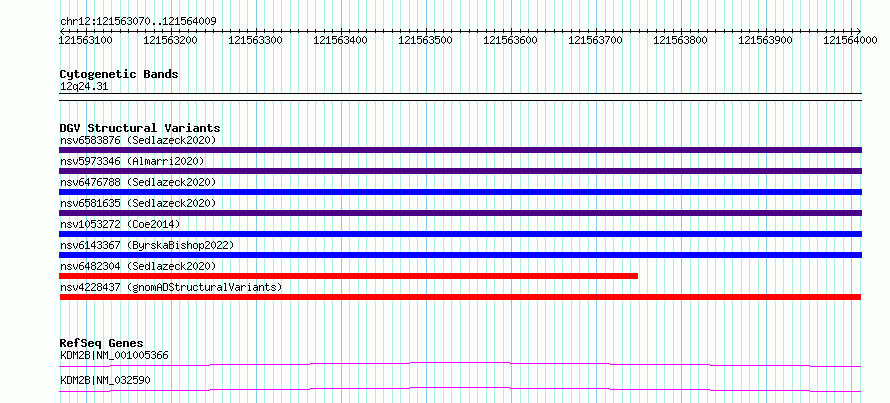The image size is (890, 403).
Task: Click the 12q24.31 cytogenetic band line
Action: [460, 97]
